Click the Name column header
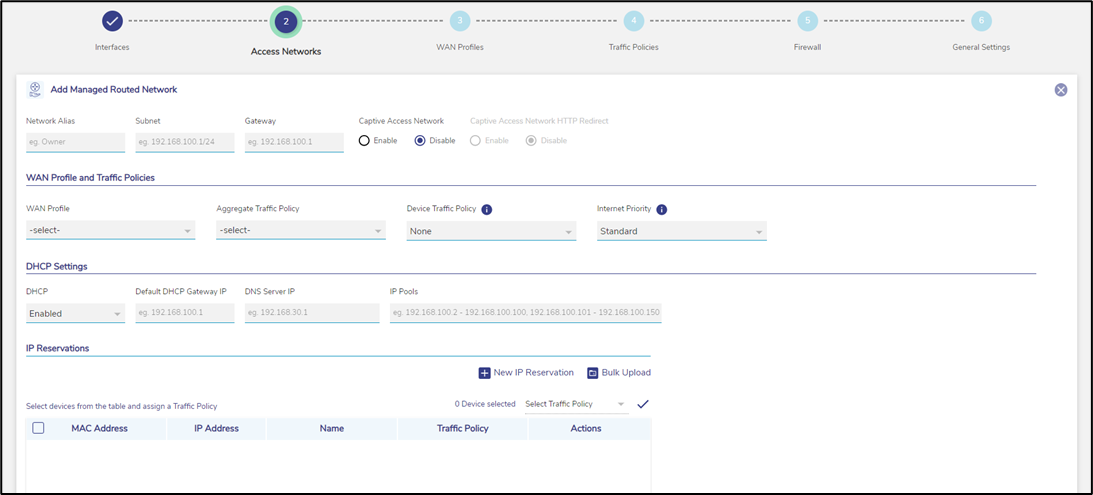This screenshot has height=495, width=1093. (x=332, y=429)
